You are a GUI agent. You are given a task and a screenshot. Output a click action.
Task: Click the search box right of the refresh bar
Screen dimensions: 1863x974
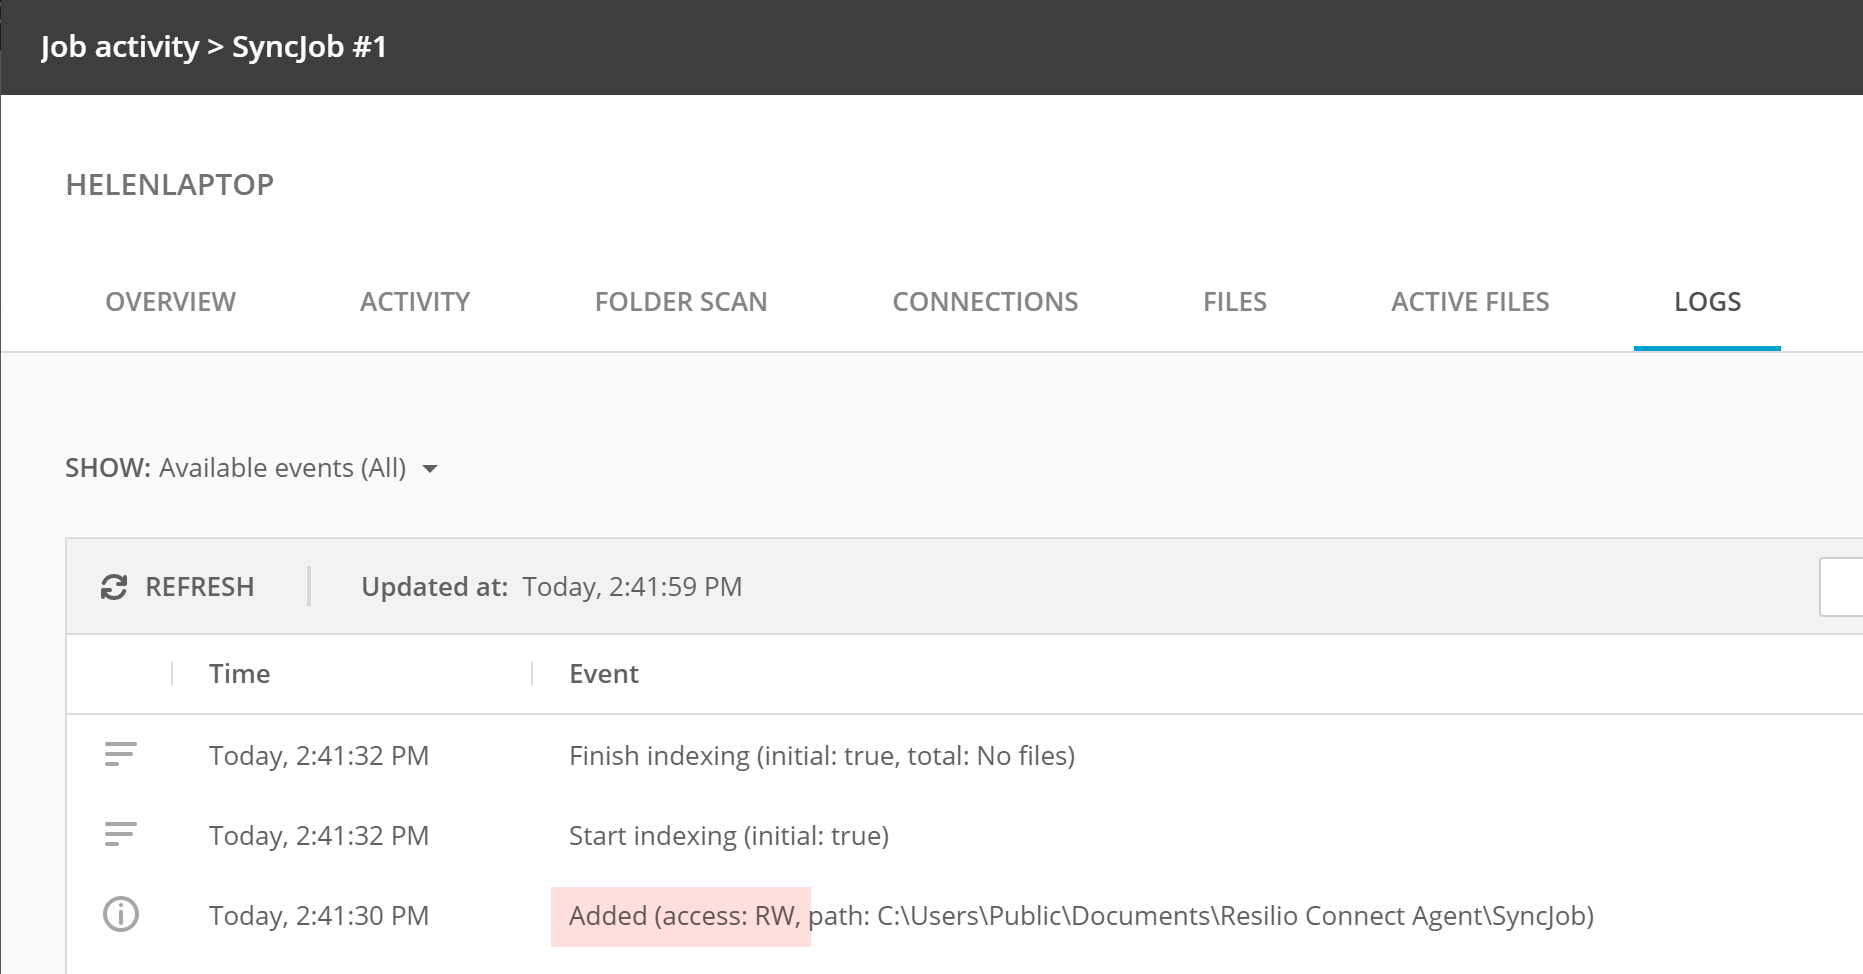click(x=1841, y=587)
